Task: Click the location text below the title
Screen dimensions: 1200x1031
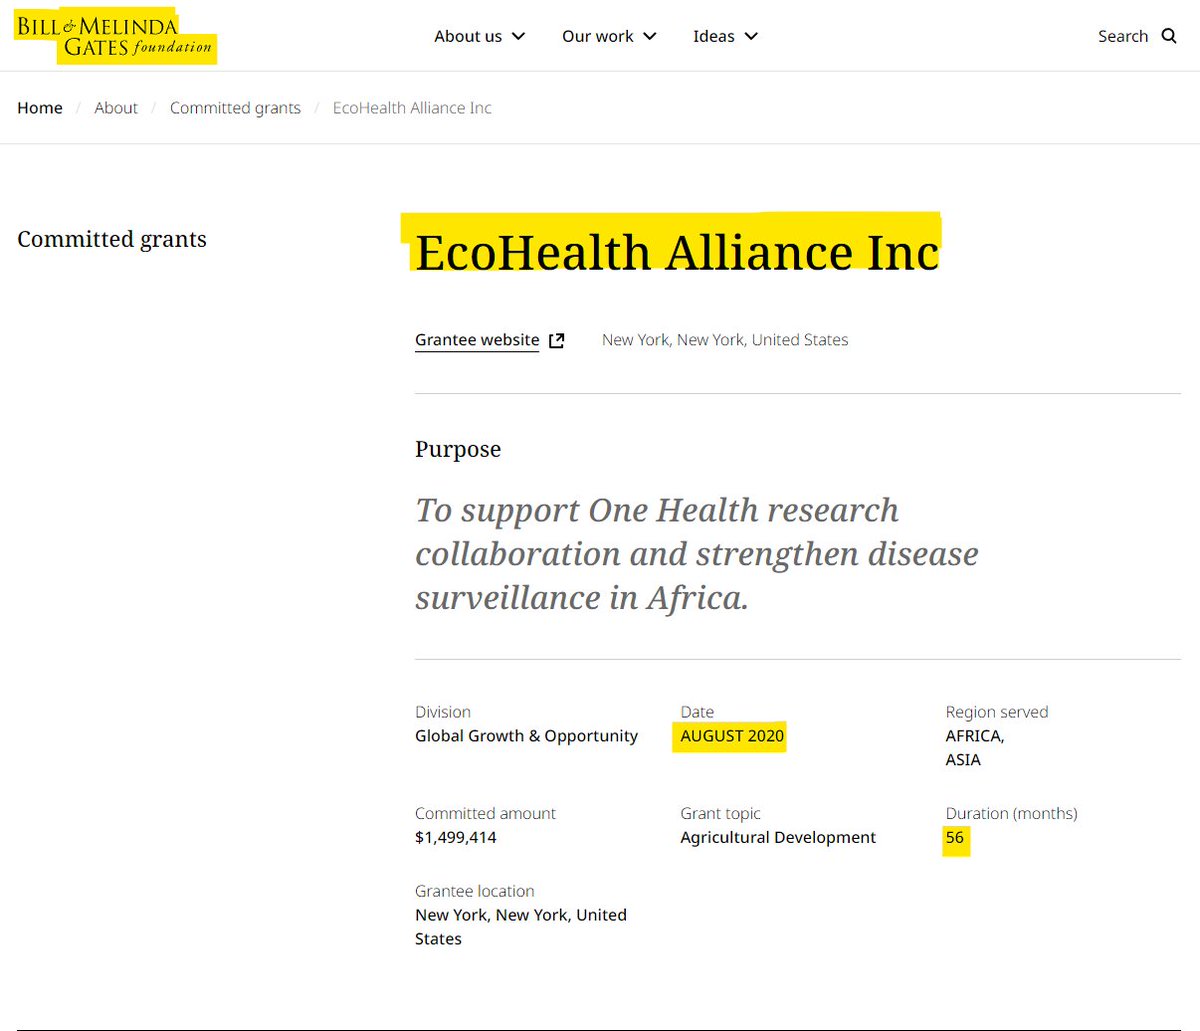Action: pyautogui.click(x=725, y=340)
